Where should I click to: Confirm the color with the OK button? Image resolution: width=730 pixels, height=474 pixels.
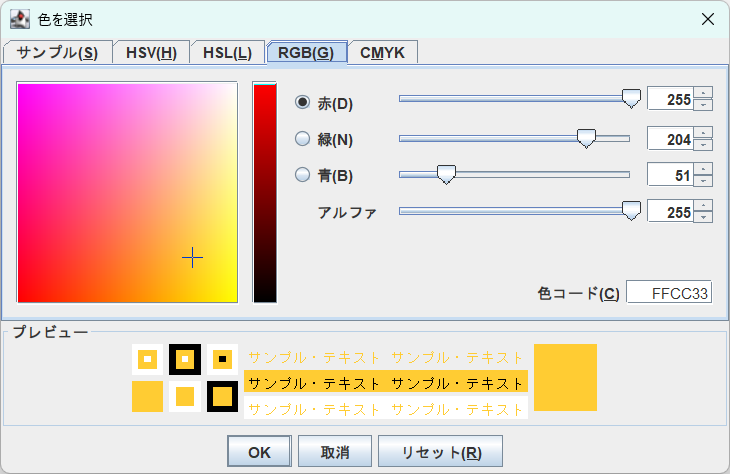[x=259, y=451]
